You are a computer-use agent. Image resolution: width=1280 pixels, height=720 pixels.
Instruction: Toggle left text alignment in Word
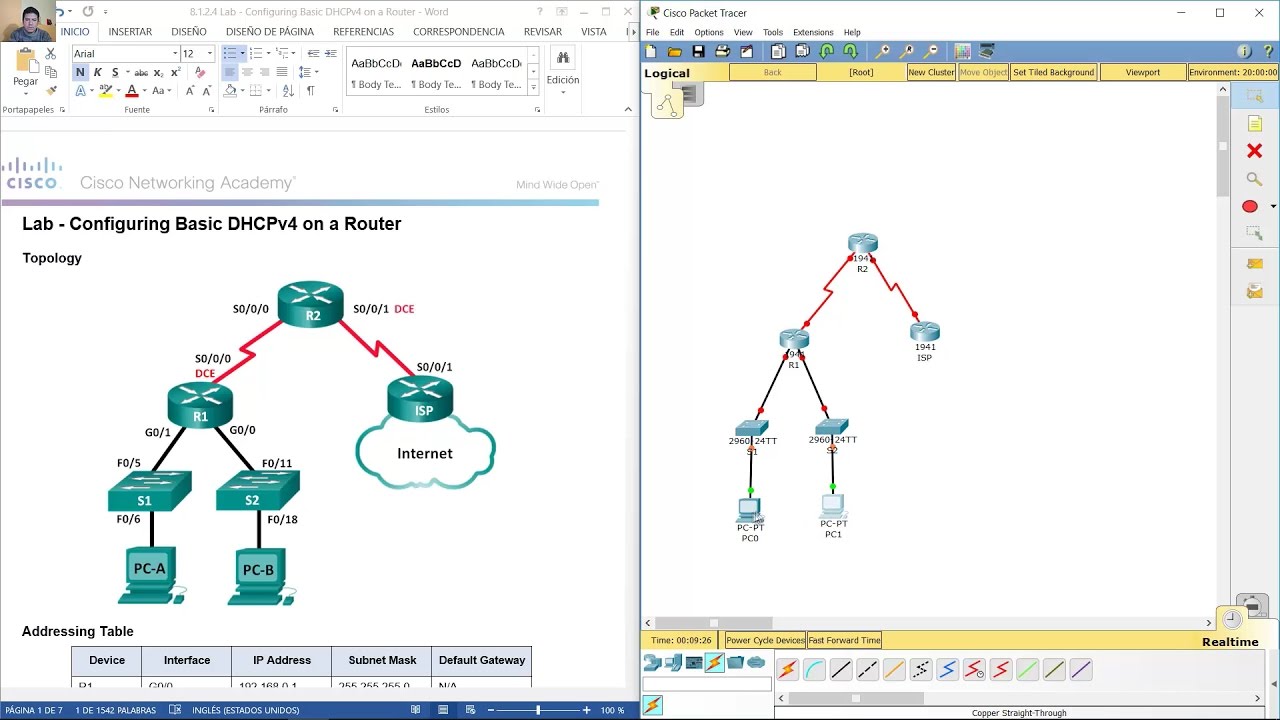point(230,72)
